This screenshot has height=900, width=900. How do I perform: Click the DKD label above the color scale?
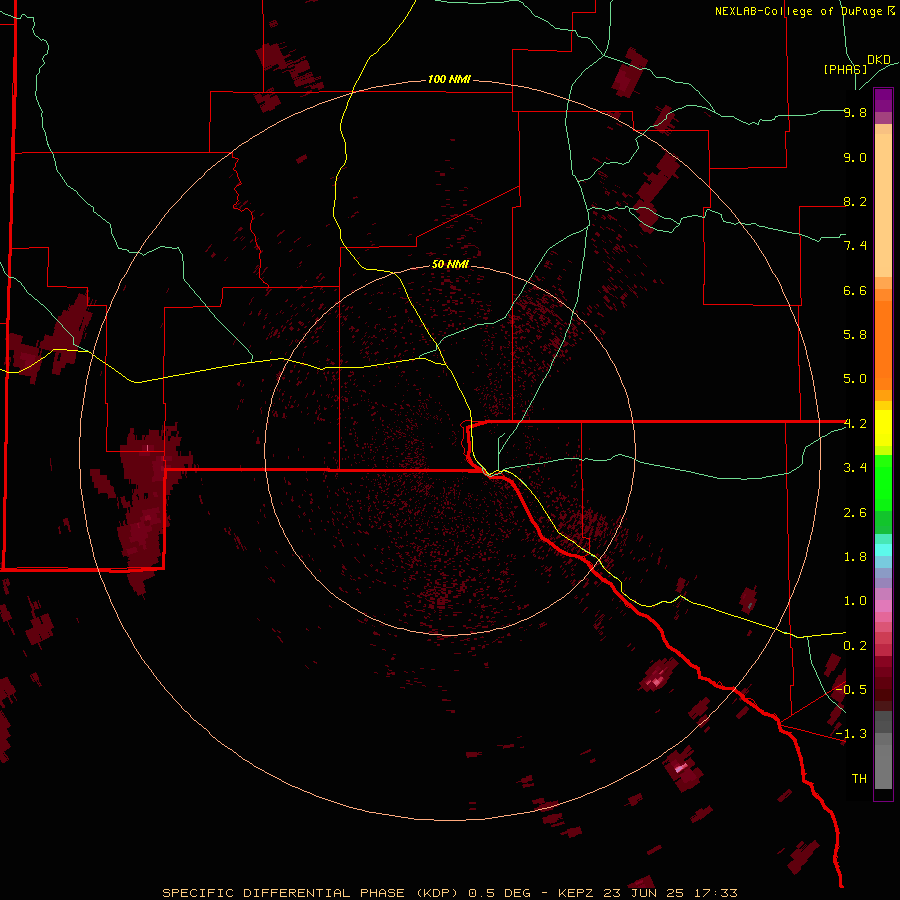[879, 60]
